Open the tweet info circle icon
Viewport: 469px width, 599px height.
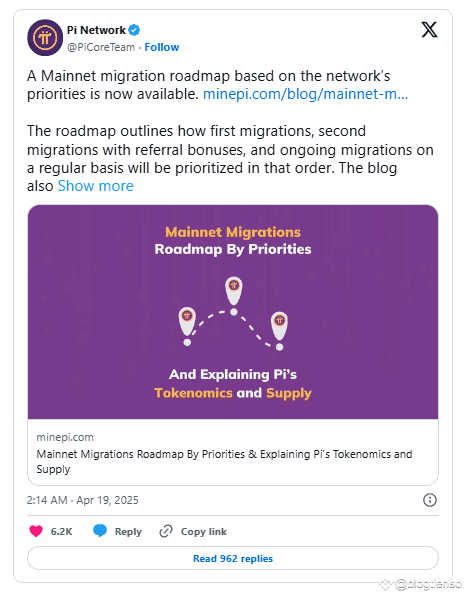pos(430,500)
